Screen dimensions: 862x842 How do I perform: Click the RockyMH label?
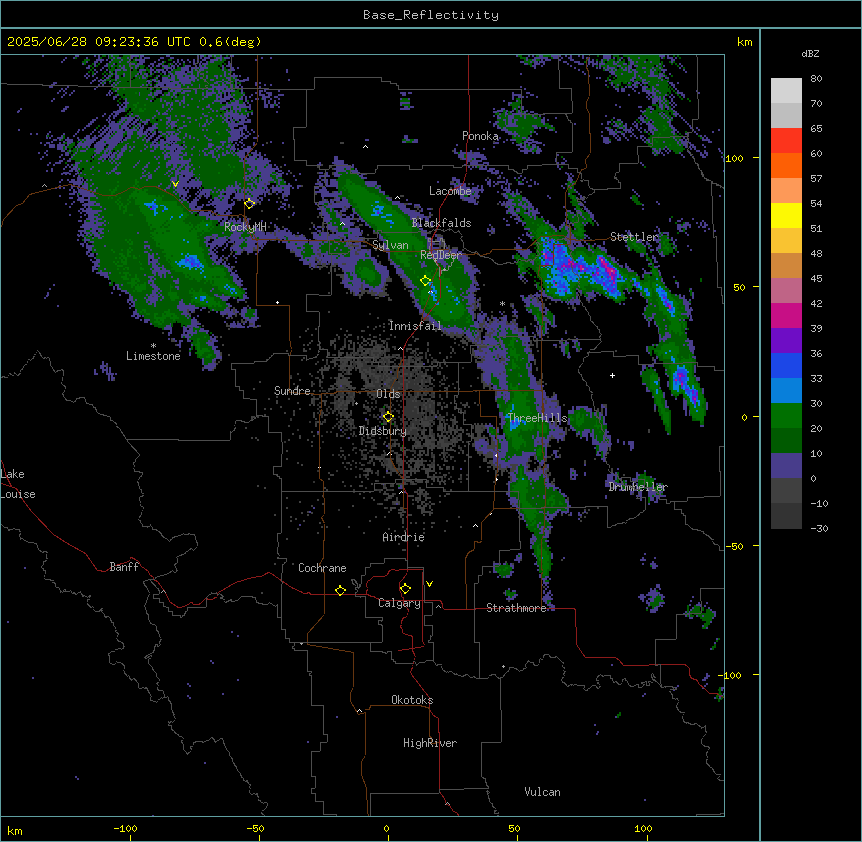pos(245,227)
